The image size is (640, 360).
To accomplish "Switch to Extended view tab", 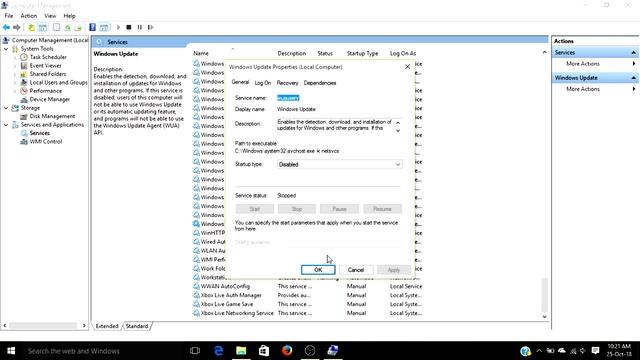I will (x=107, y=326).
